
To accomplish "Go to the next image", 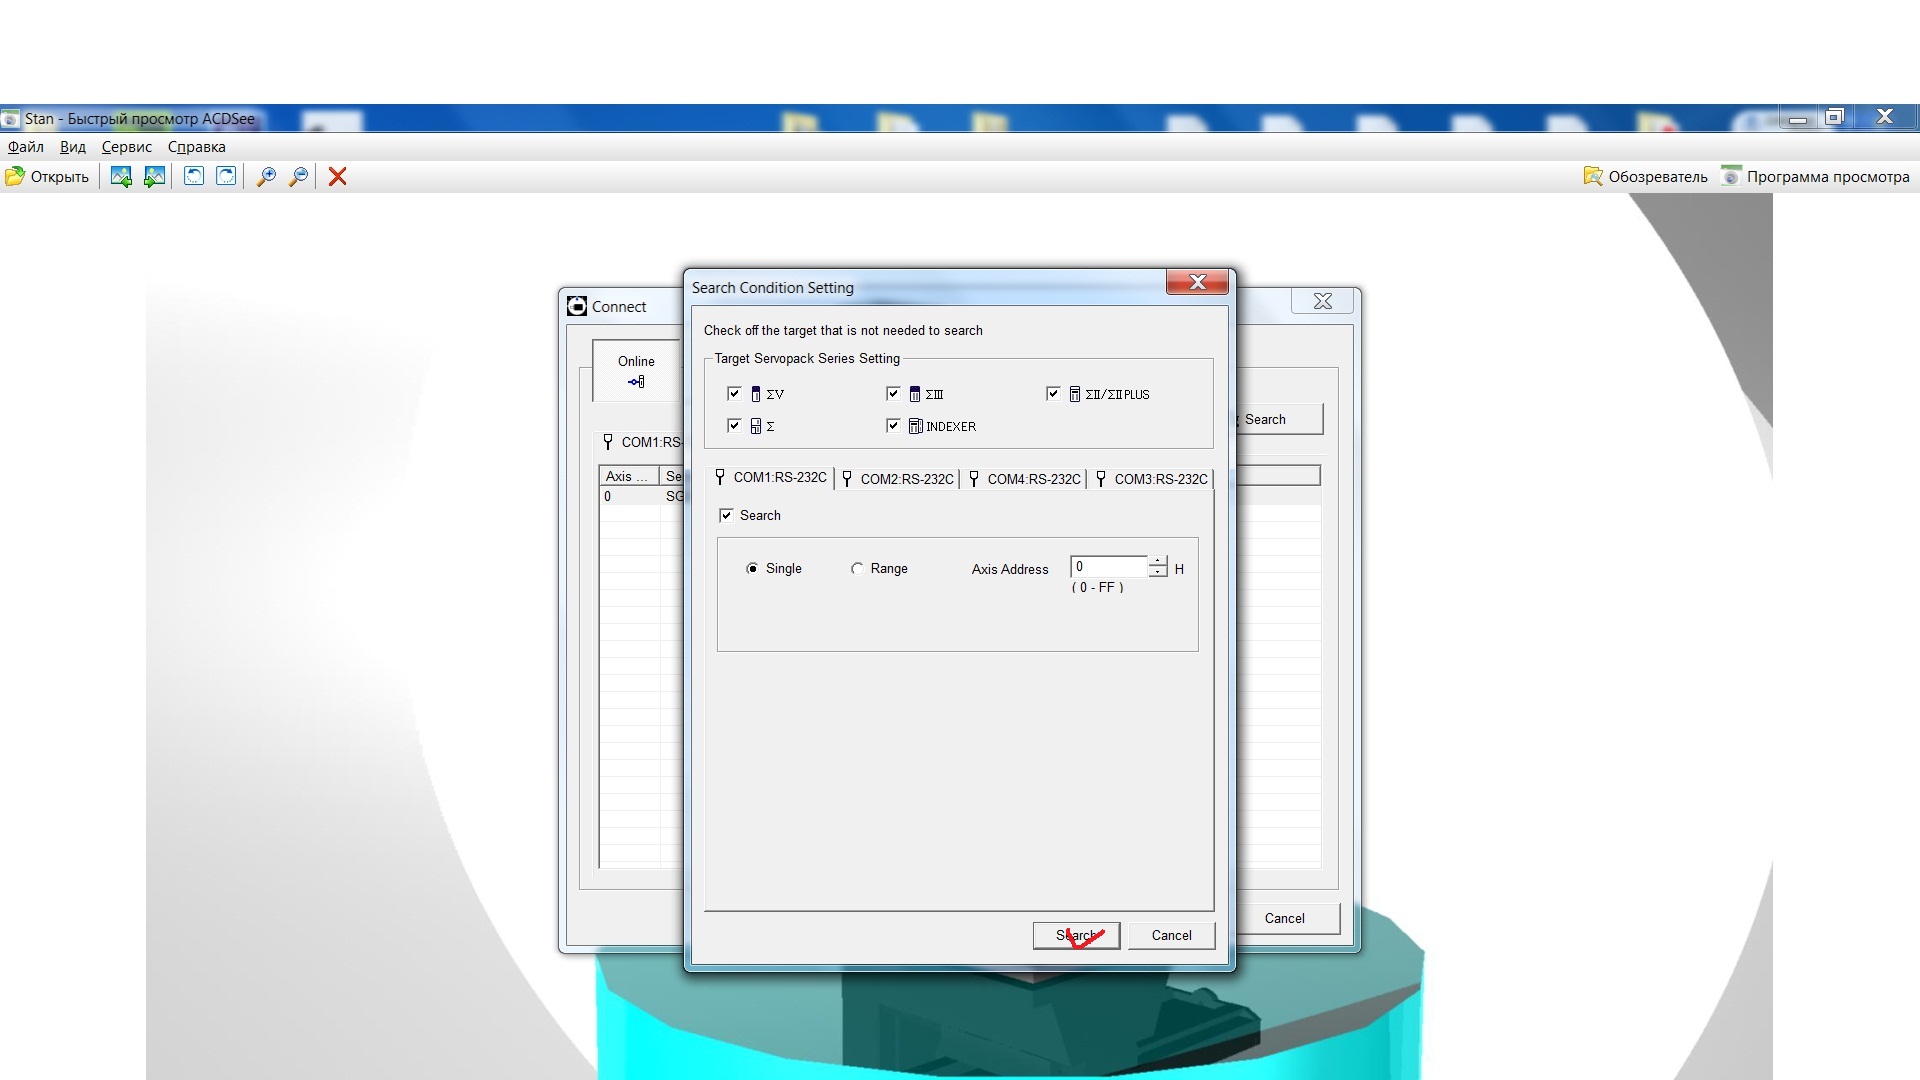I will [154, 177].
